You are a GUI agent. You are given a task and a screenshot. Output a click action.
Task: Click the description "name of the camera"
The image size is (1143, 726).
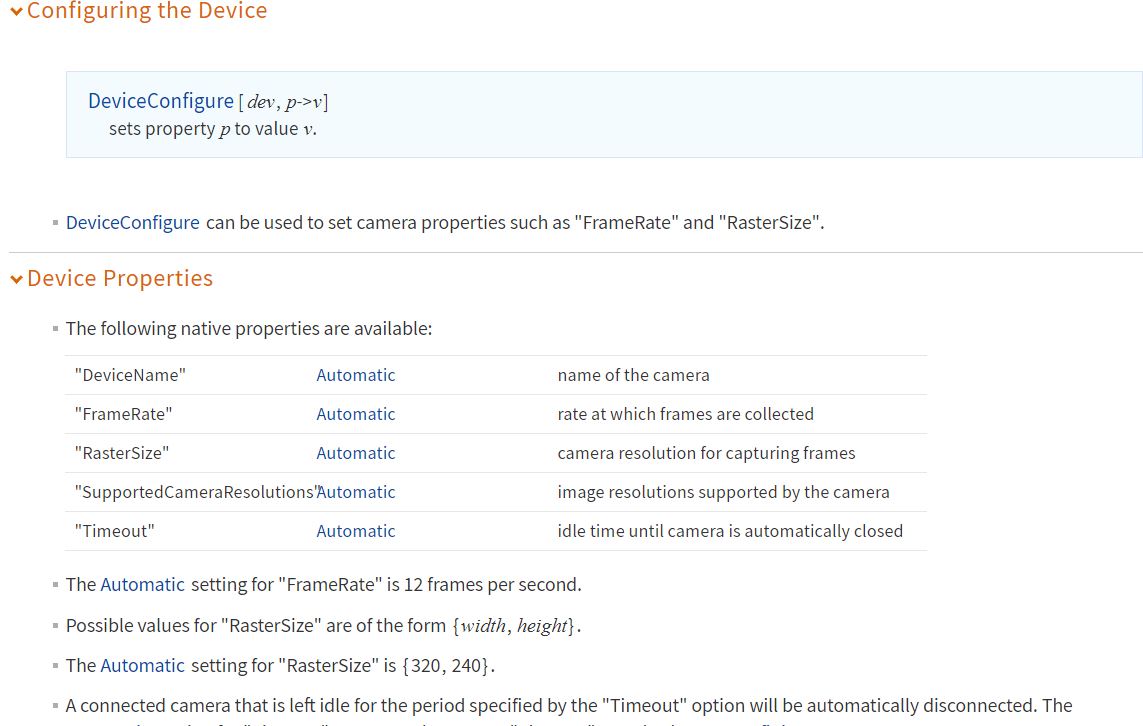633,375
